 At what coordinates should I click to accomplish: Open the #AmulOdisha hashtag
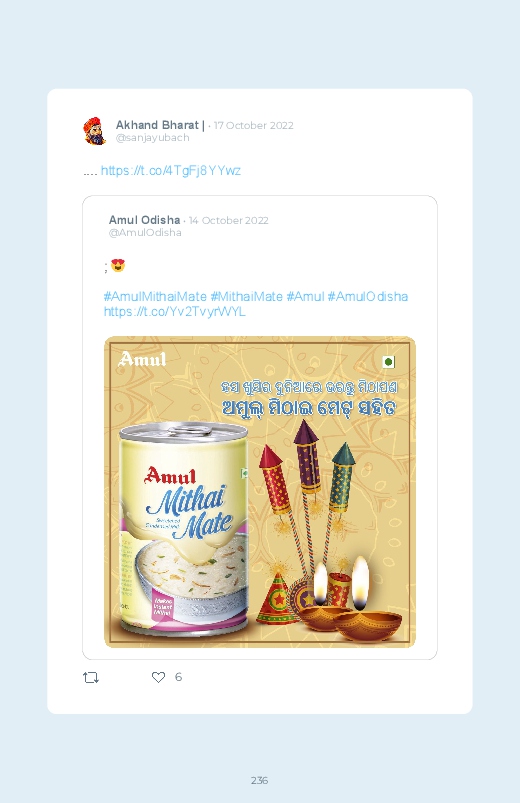click(368, 297)
